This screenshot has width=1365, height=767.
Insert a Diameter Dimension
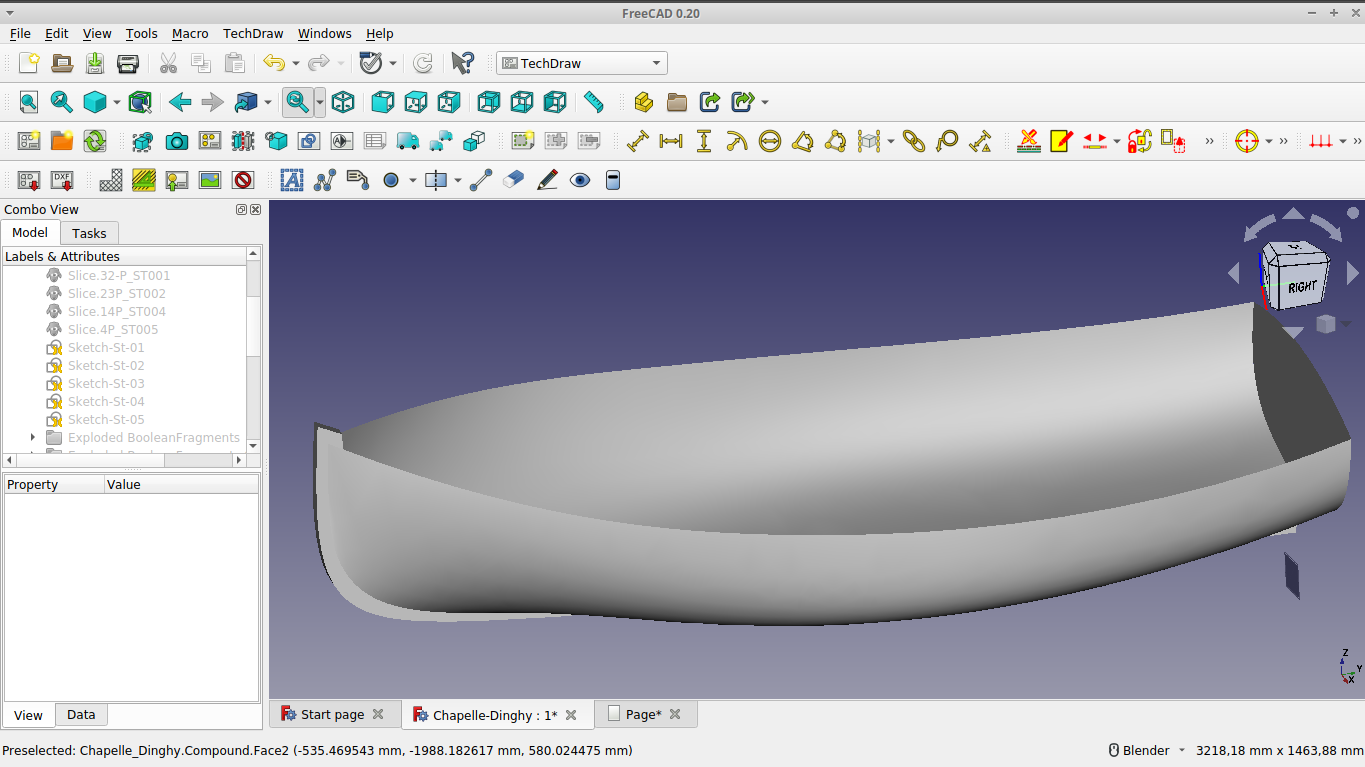pos(770,141)
